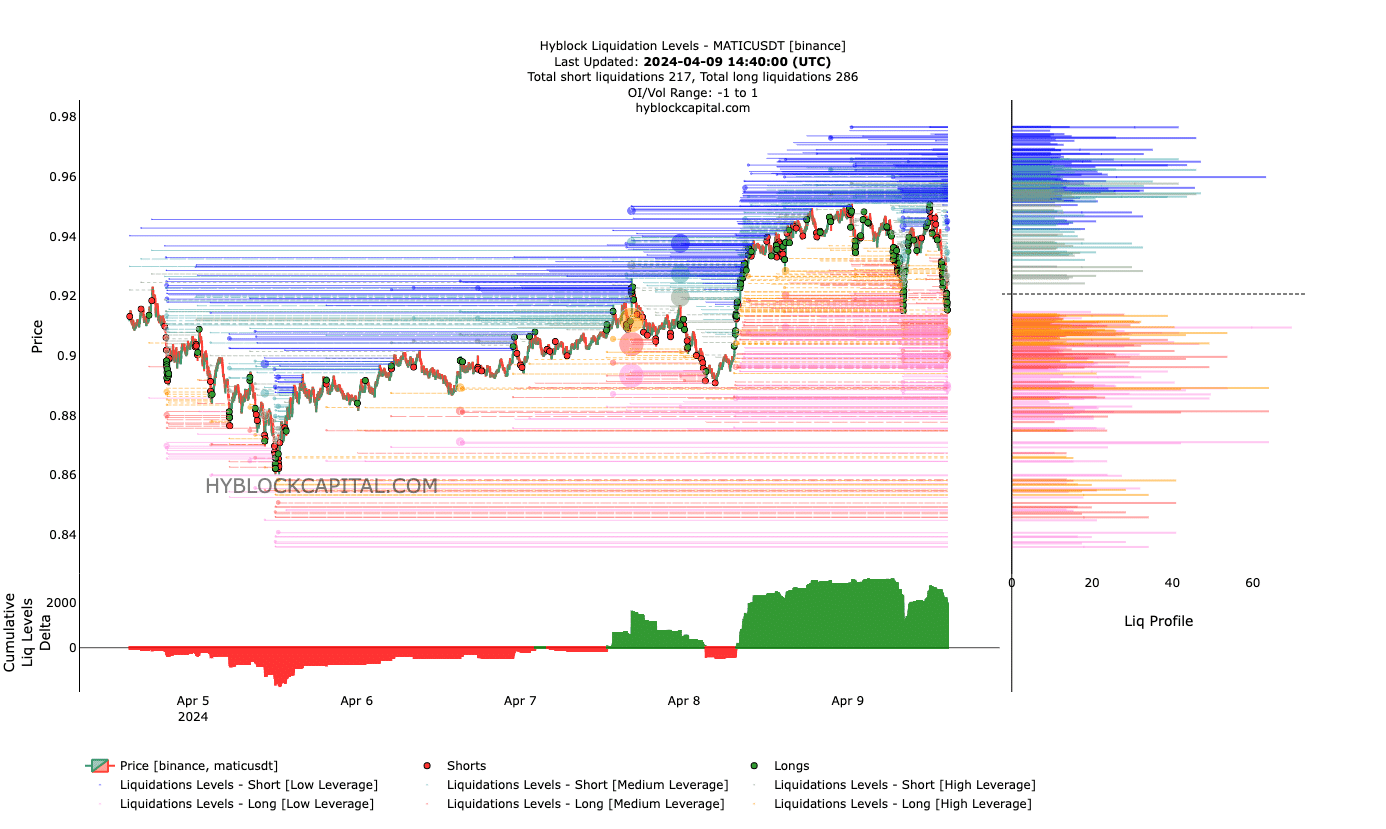Click the Cumulative Liq Levels Delta axis title
Screen dimensions: 1386x829
point(27,632)
